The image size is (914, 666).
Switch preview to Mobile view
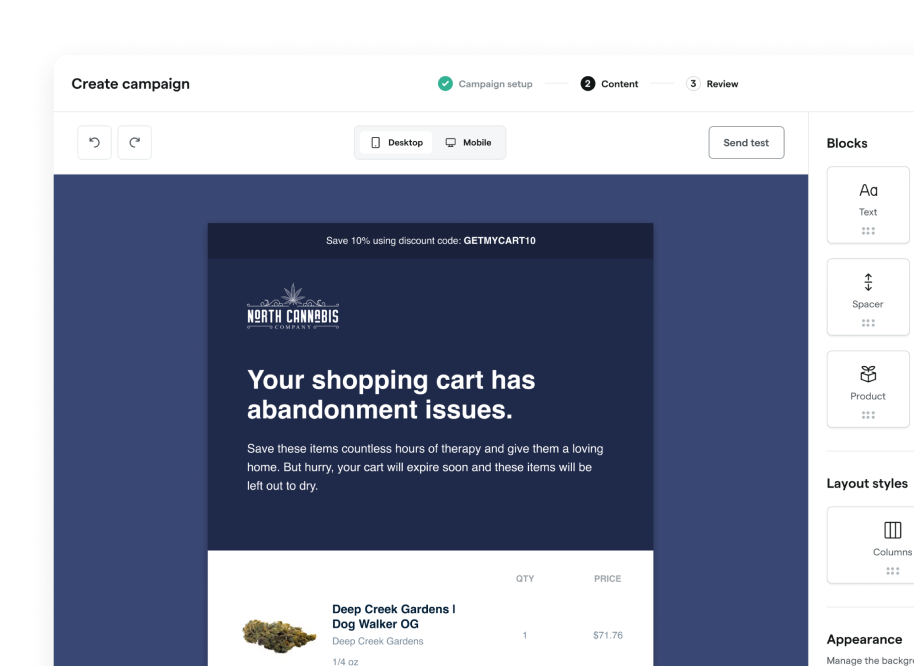point(468,142)
